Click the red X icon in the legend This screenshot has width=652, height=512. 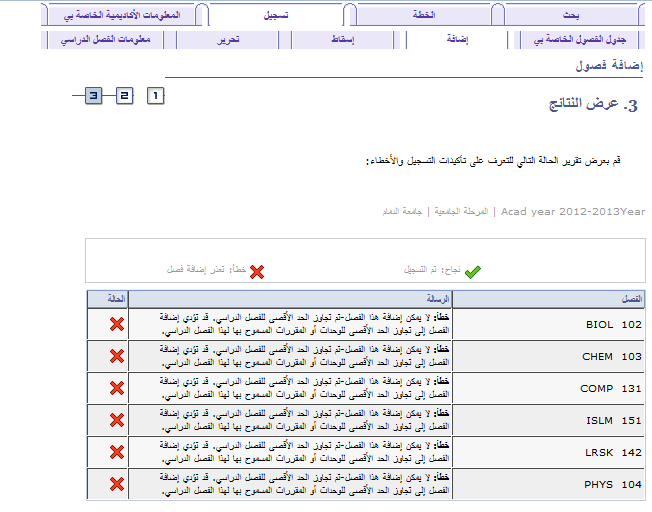pos(257,271)
